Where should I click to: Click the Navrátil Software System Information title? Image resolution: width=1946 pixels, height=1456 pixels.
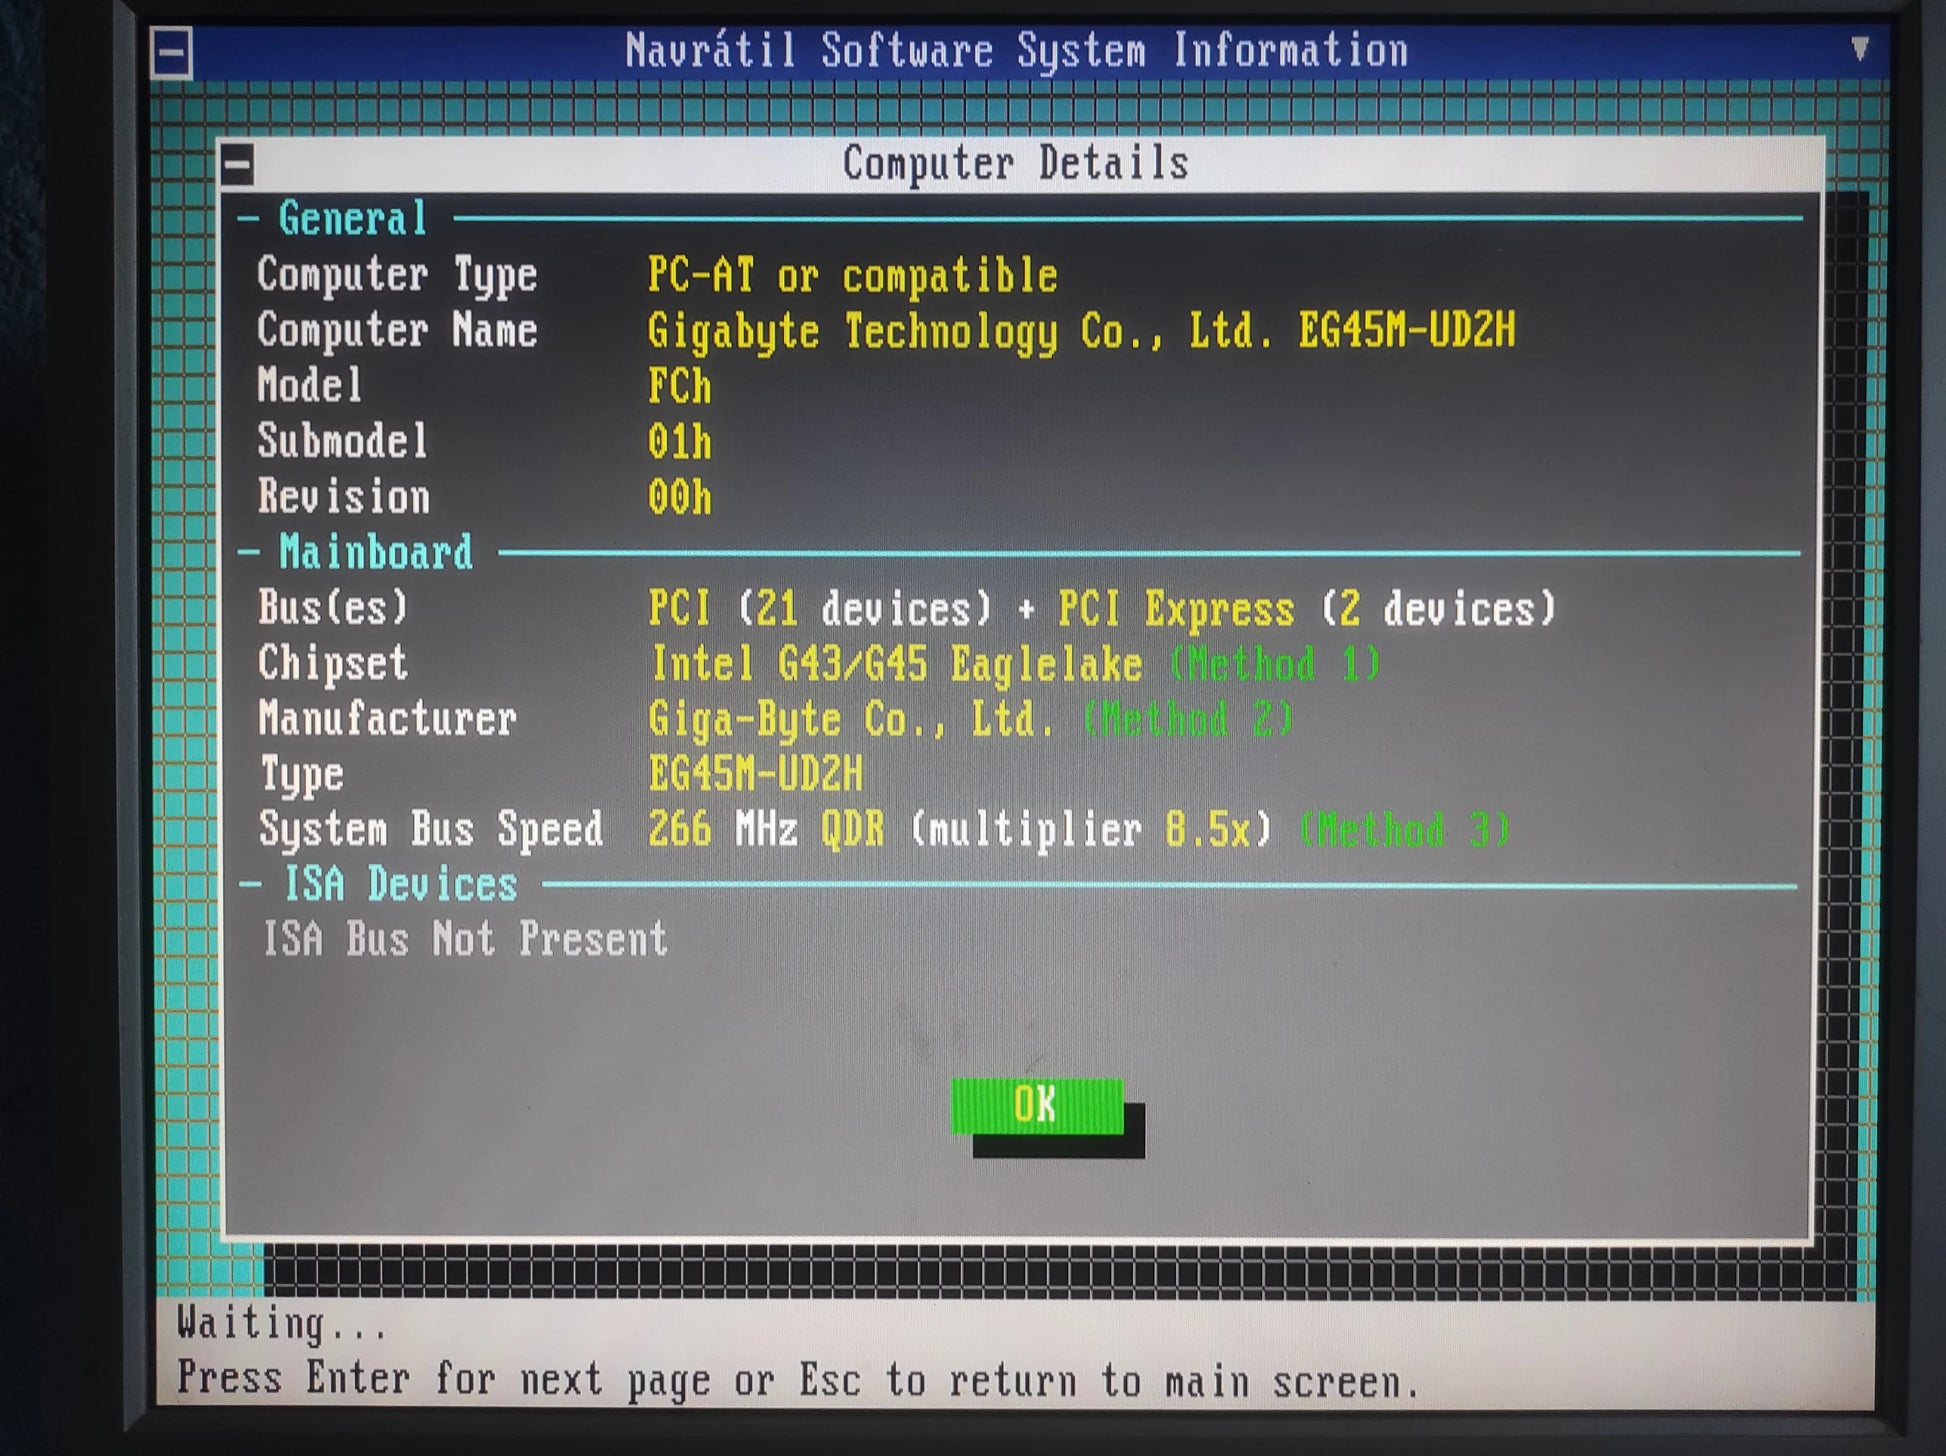1017,50
